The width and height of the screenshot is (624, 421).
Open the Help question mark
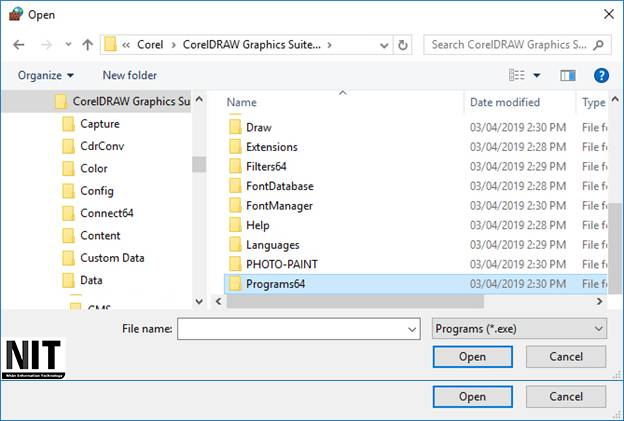[x=601, y=75]
